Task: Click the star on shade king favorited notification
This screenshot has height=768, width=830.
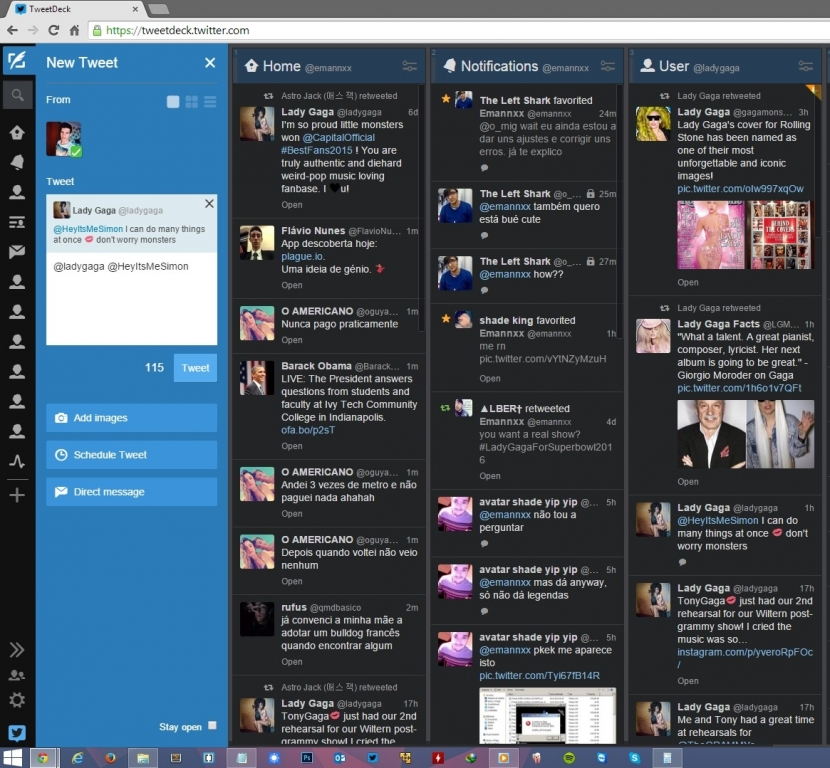Action: 446,319
